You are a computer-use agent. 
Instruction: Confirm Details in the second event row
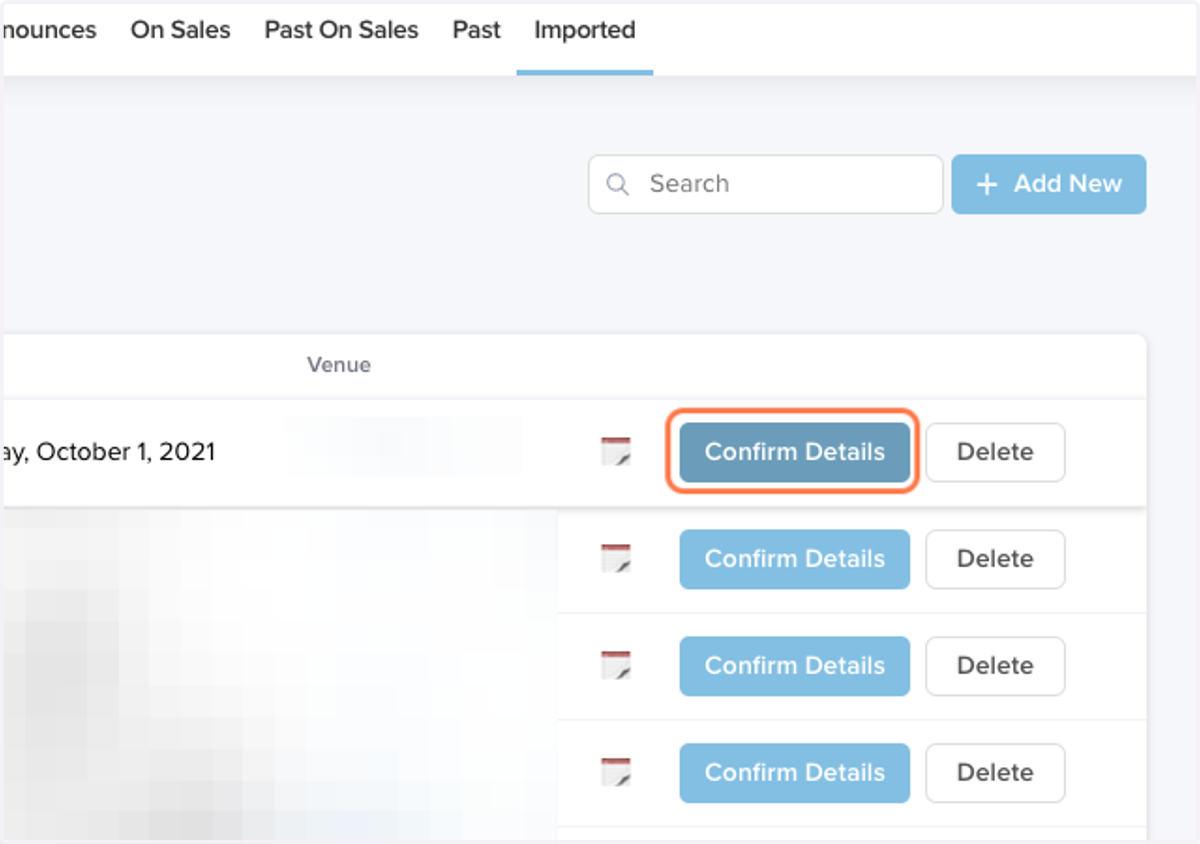[795, 559]
